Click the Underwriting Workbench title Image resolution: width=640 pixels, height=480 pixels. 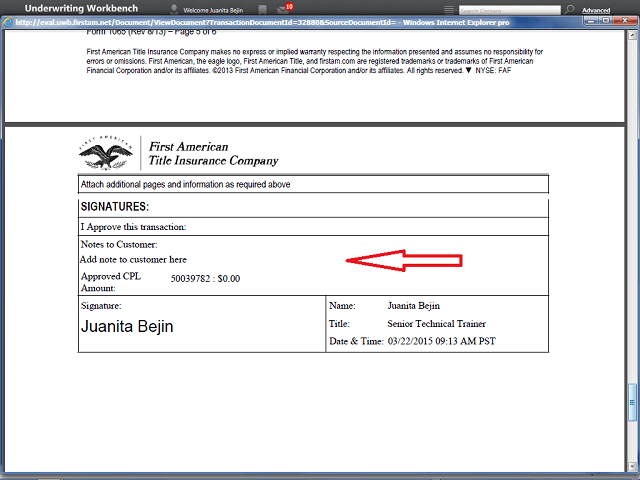pyautogui.click(x=81, y=9)
